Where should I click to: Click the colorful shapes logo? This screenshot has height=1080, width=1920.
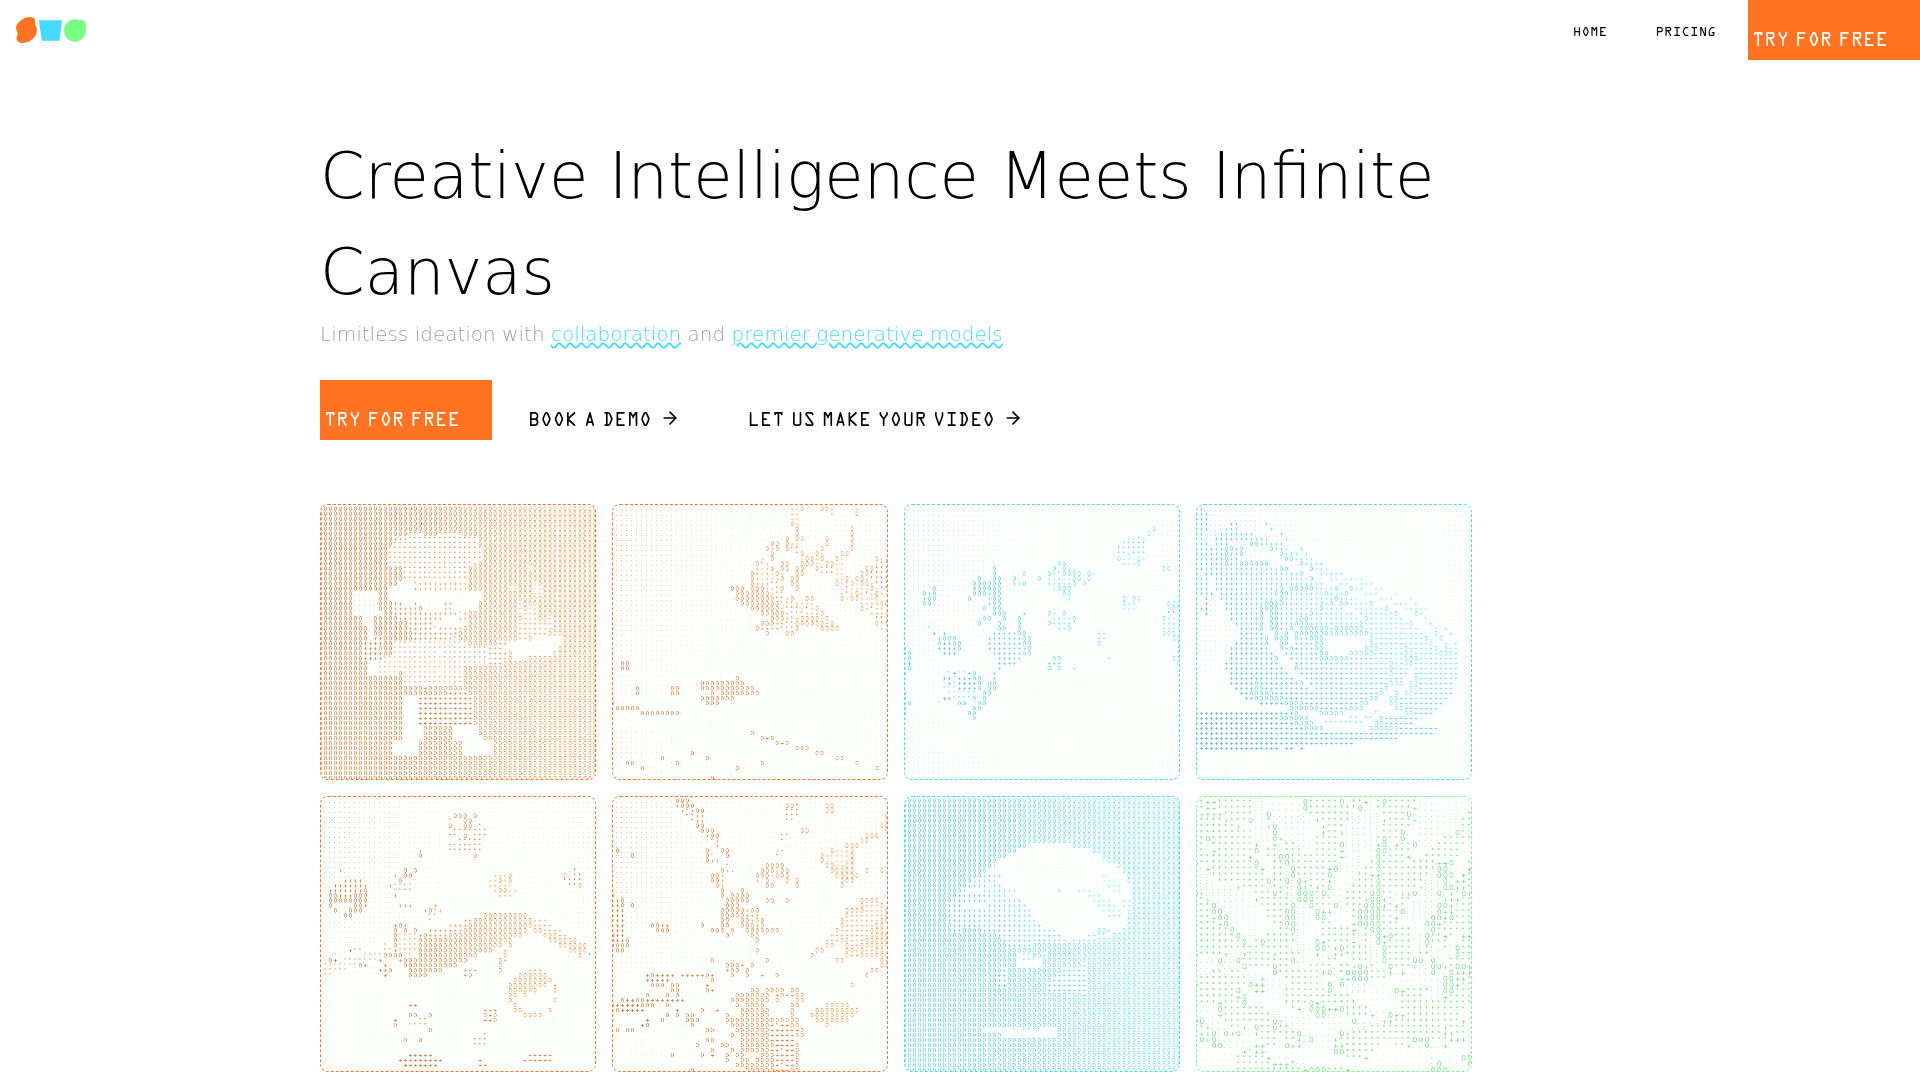(51, 30)
